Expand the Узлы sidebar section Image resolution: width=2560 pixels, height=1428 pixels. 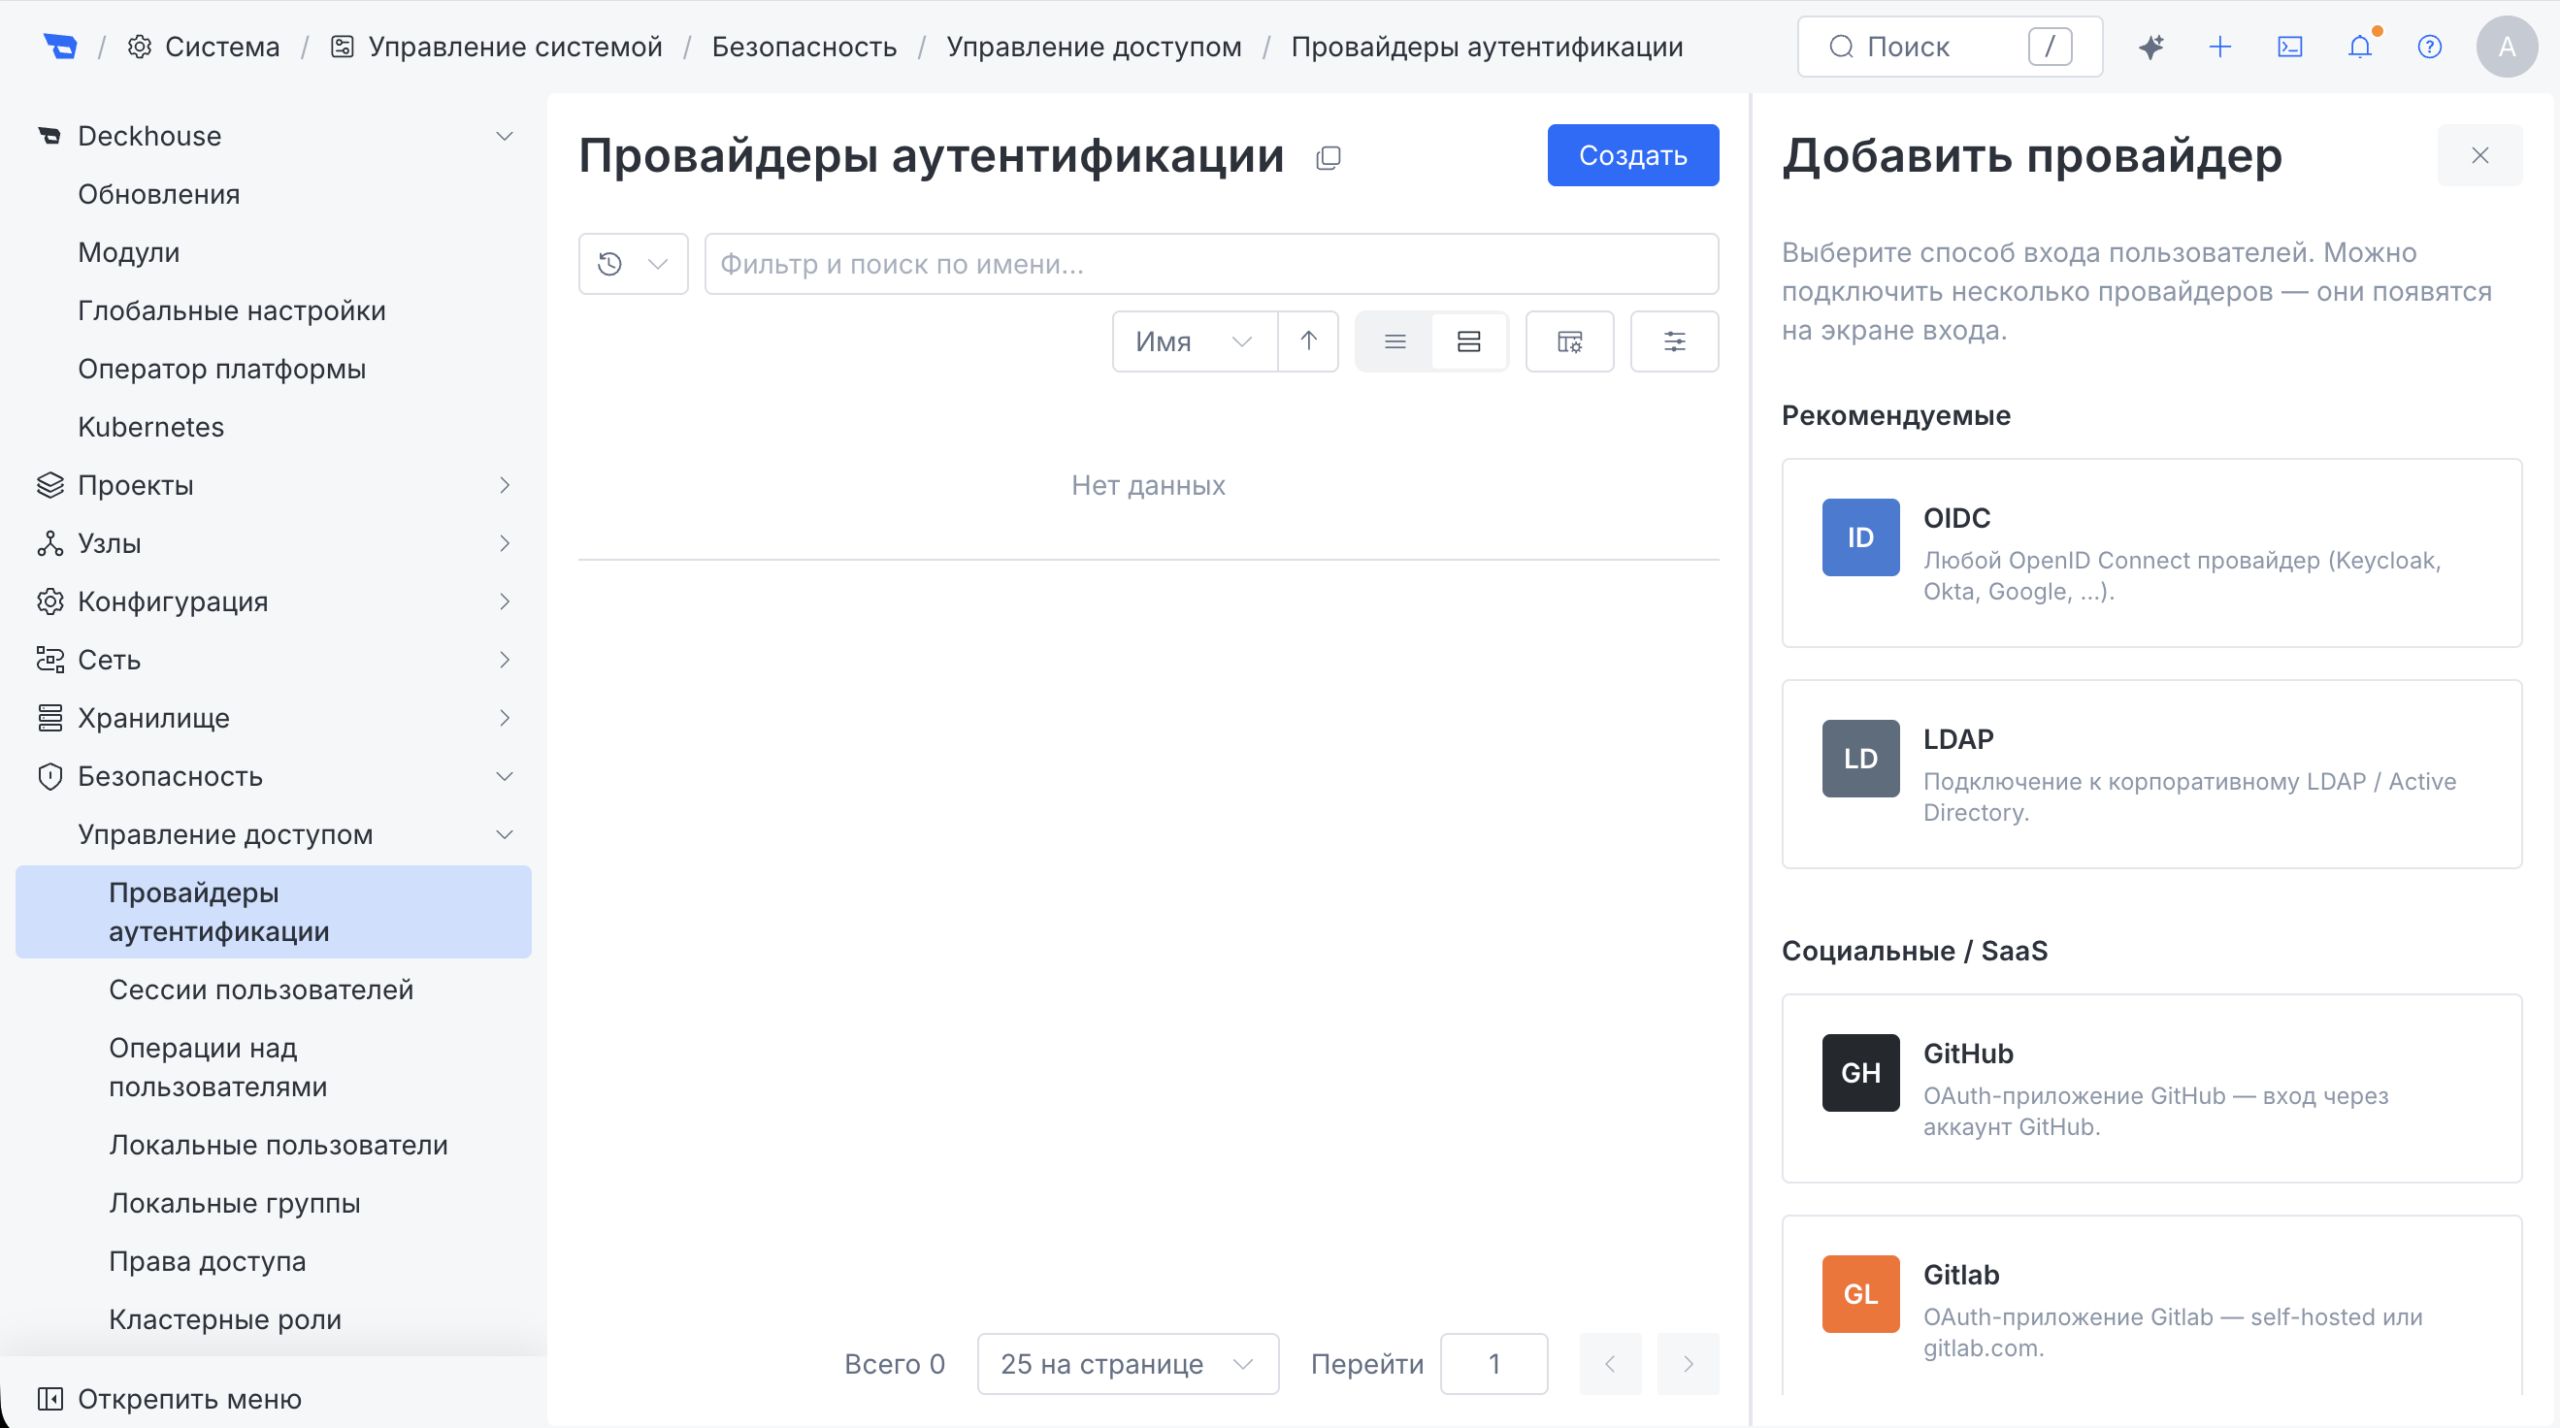(505, 543)
